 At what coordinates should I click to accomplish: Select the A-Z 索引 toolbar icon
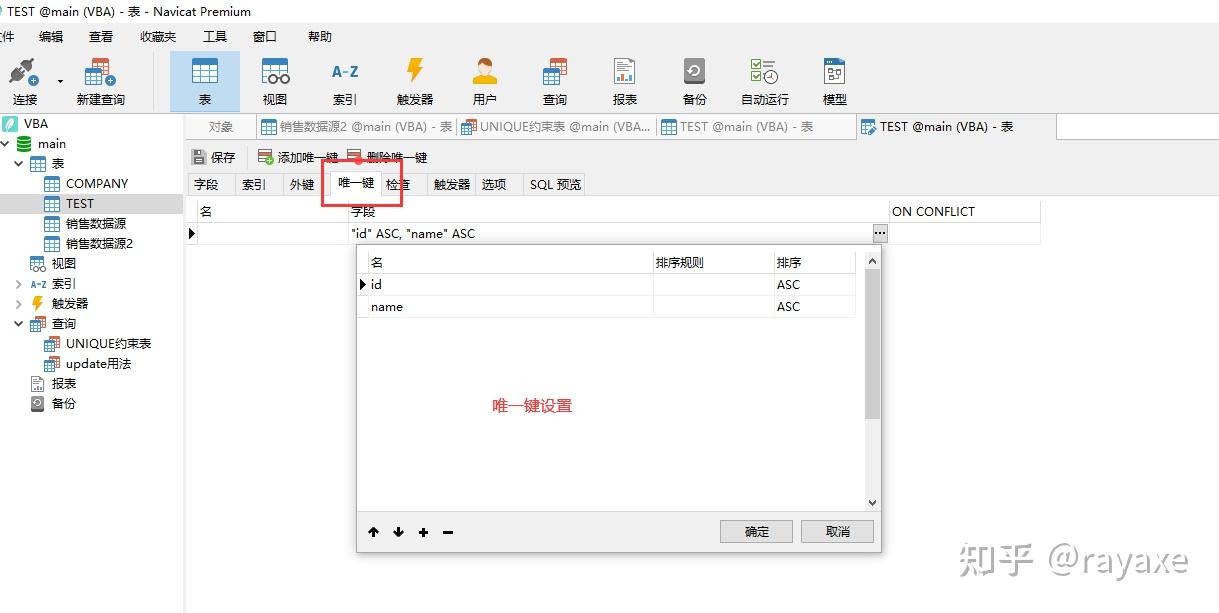coord(345,80)
